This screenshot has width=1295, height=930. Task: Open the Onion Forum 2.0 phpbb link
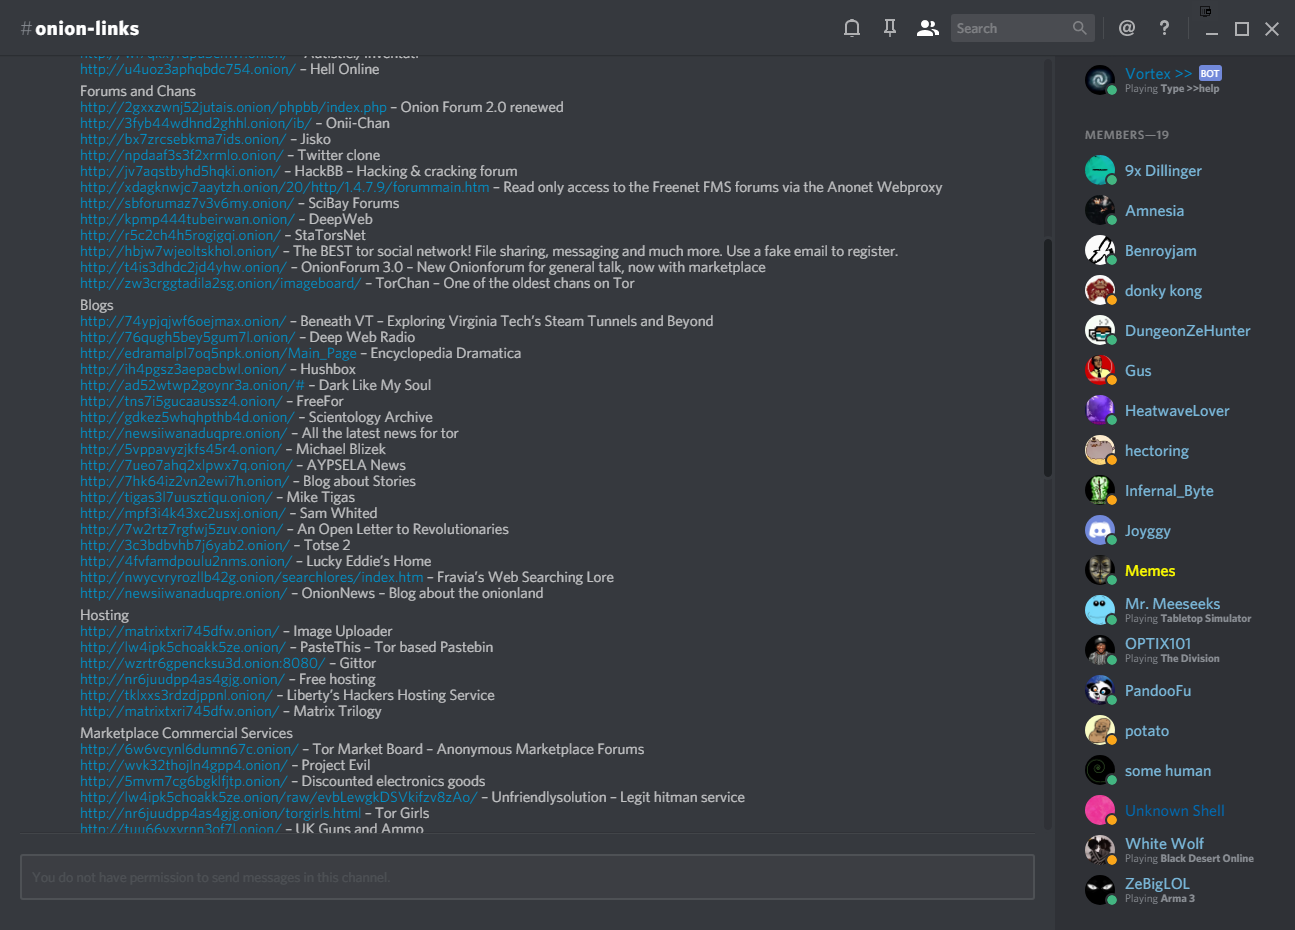click(x=233, y=108)
